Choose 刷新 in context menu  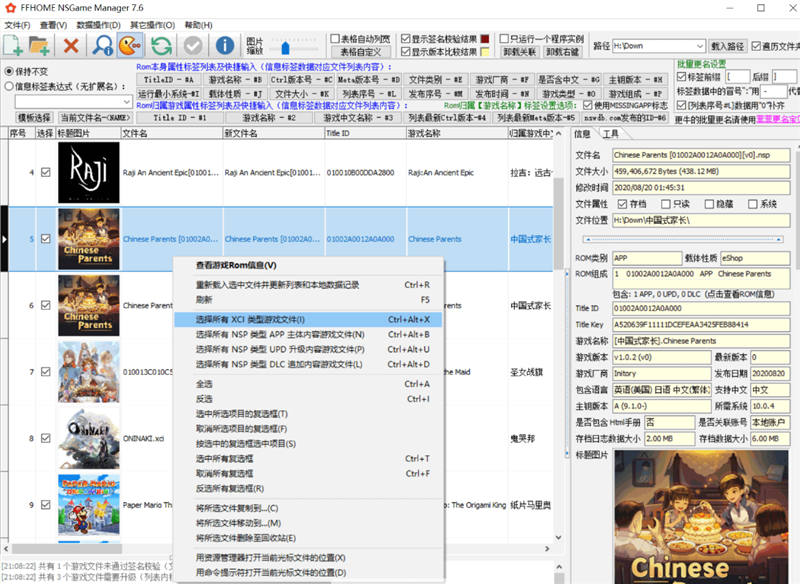pos(308,299)
